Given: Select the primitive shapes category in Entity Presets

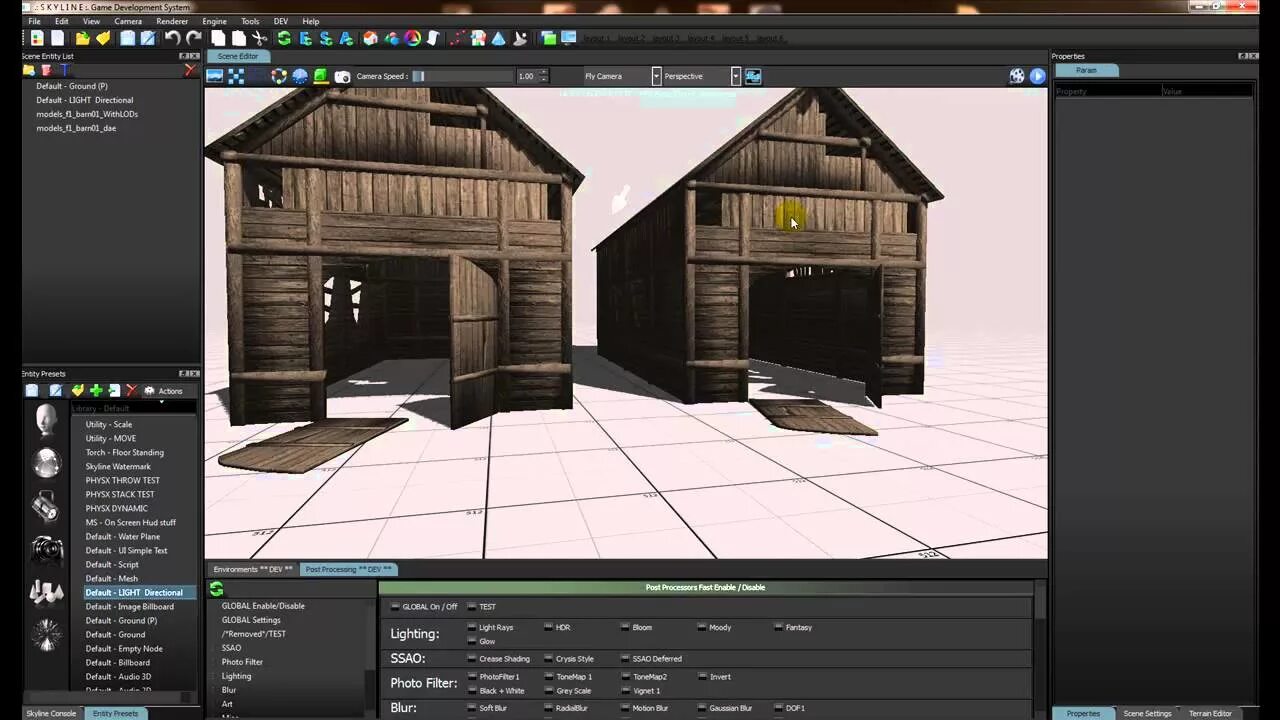Looking at the screenshot, I should pyautogui.click(x=46, y=592).
